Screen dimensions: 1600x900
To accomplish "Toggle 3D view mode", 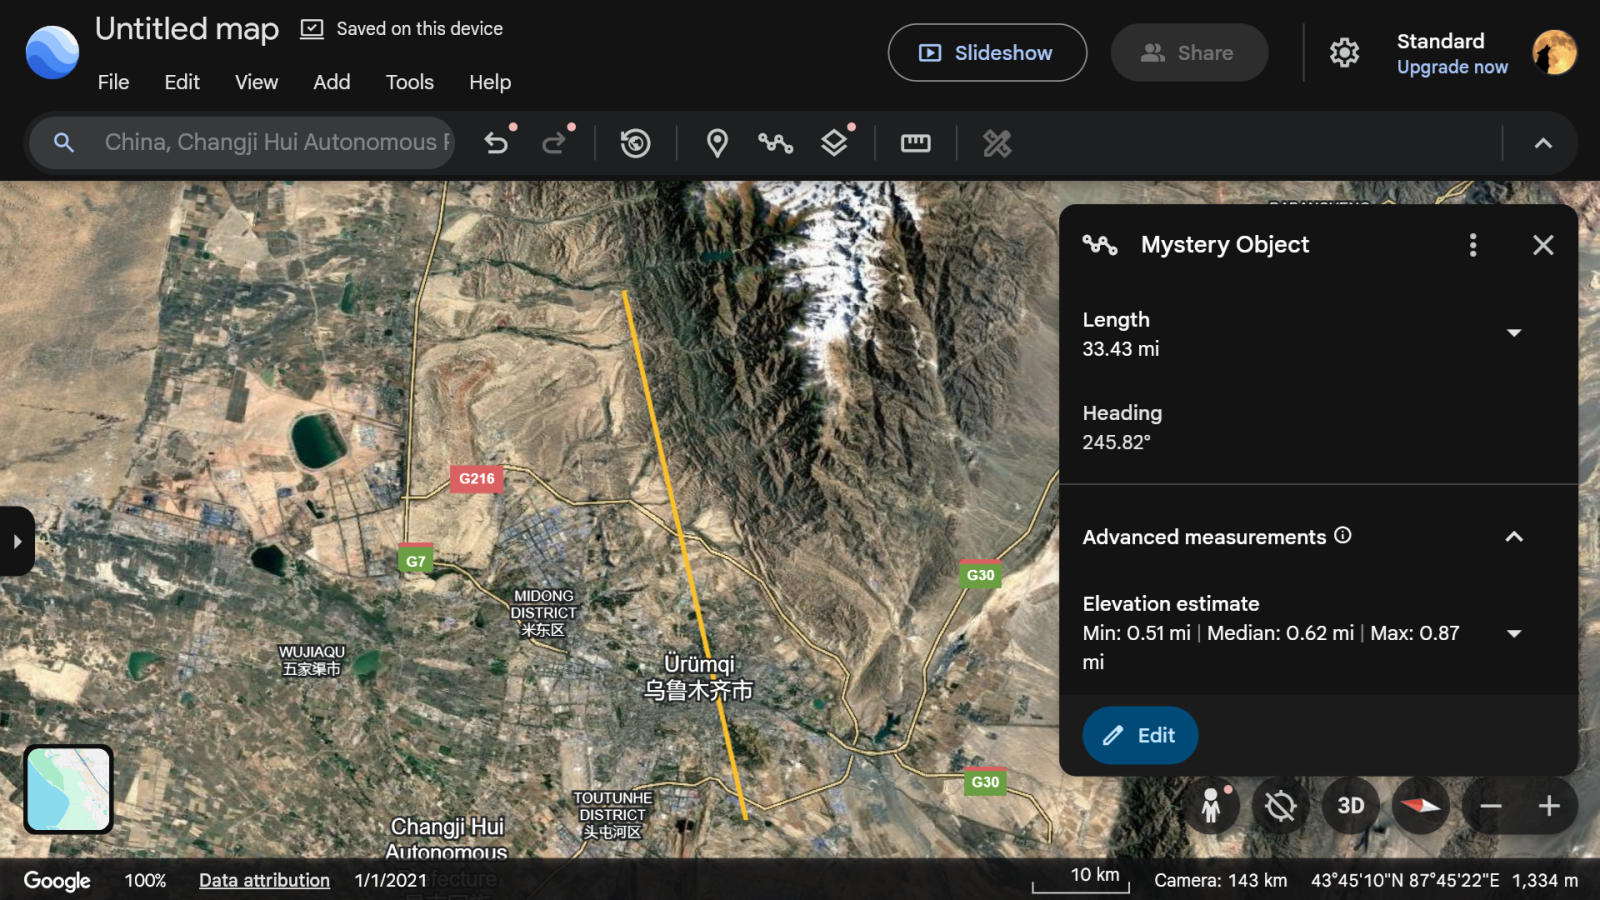I will click(x=1351, y=806).
